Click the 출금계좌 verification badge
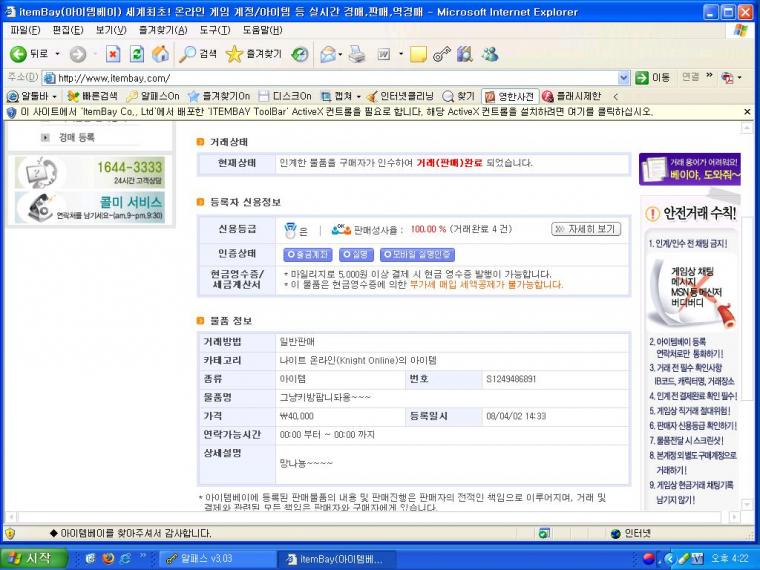This screenshot has height=570, width=760. click(308, 254)
